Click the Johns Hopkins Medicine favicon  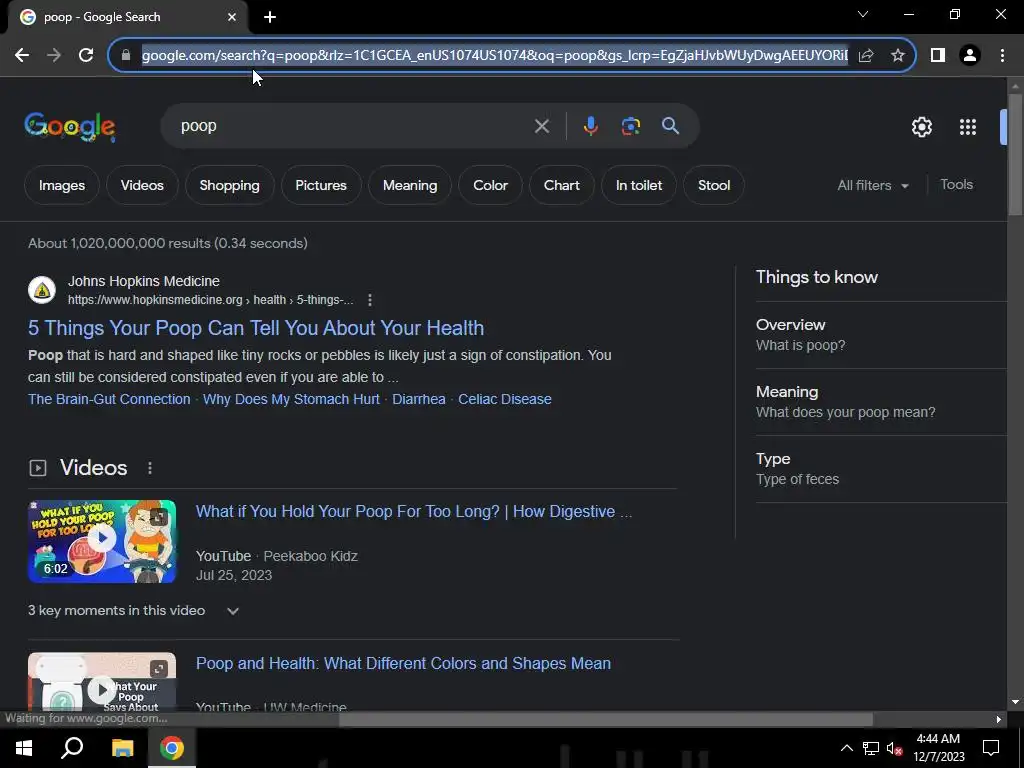[x=42, y=290]
